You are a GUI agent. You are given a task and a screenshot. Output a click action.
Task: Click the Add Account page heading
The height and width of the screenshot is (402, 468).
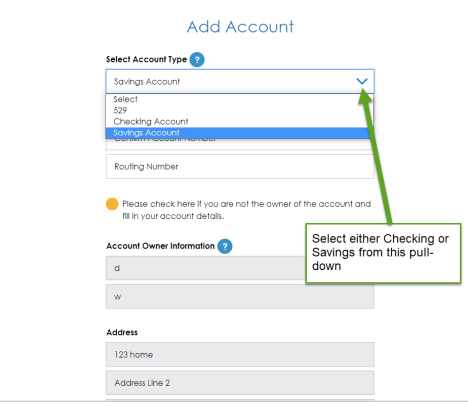point(240,27)
